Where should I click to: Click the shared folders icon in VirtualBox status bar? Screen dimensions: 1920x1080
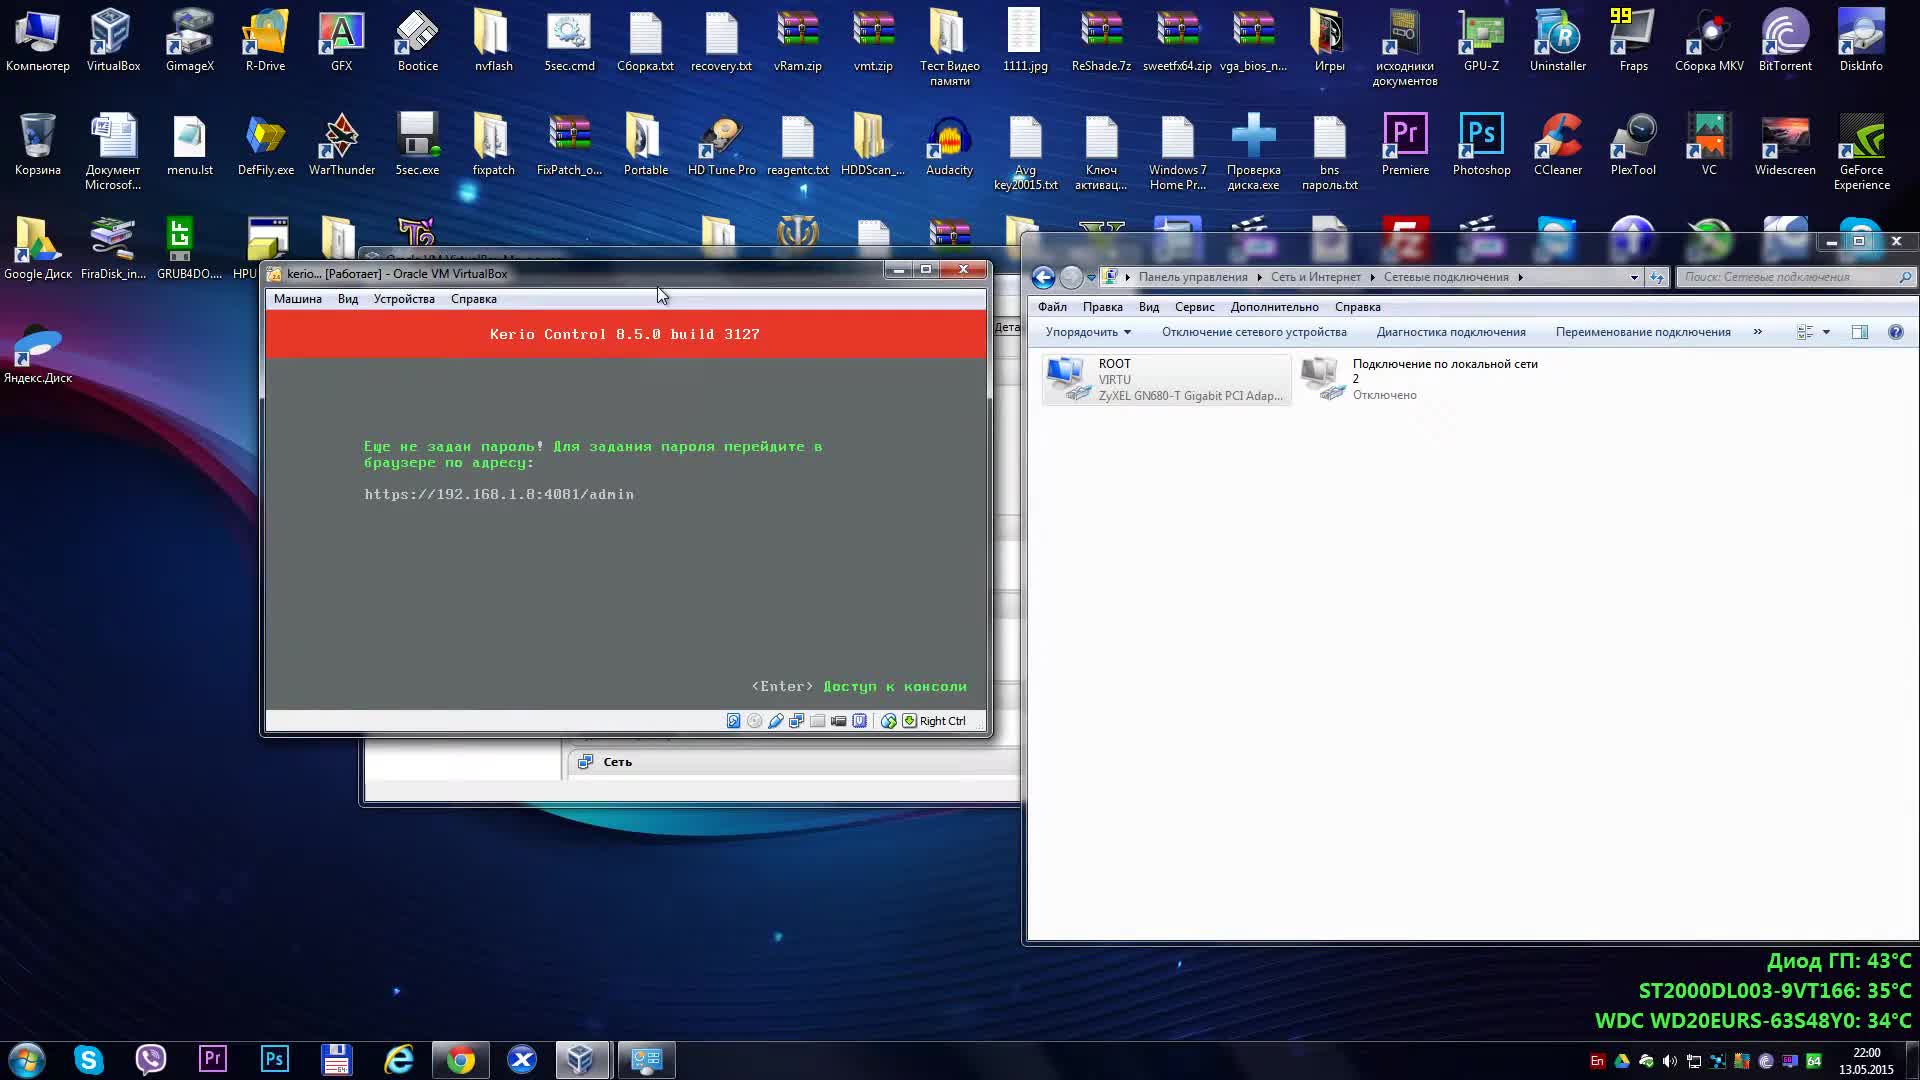(x=817, y=721)
